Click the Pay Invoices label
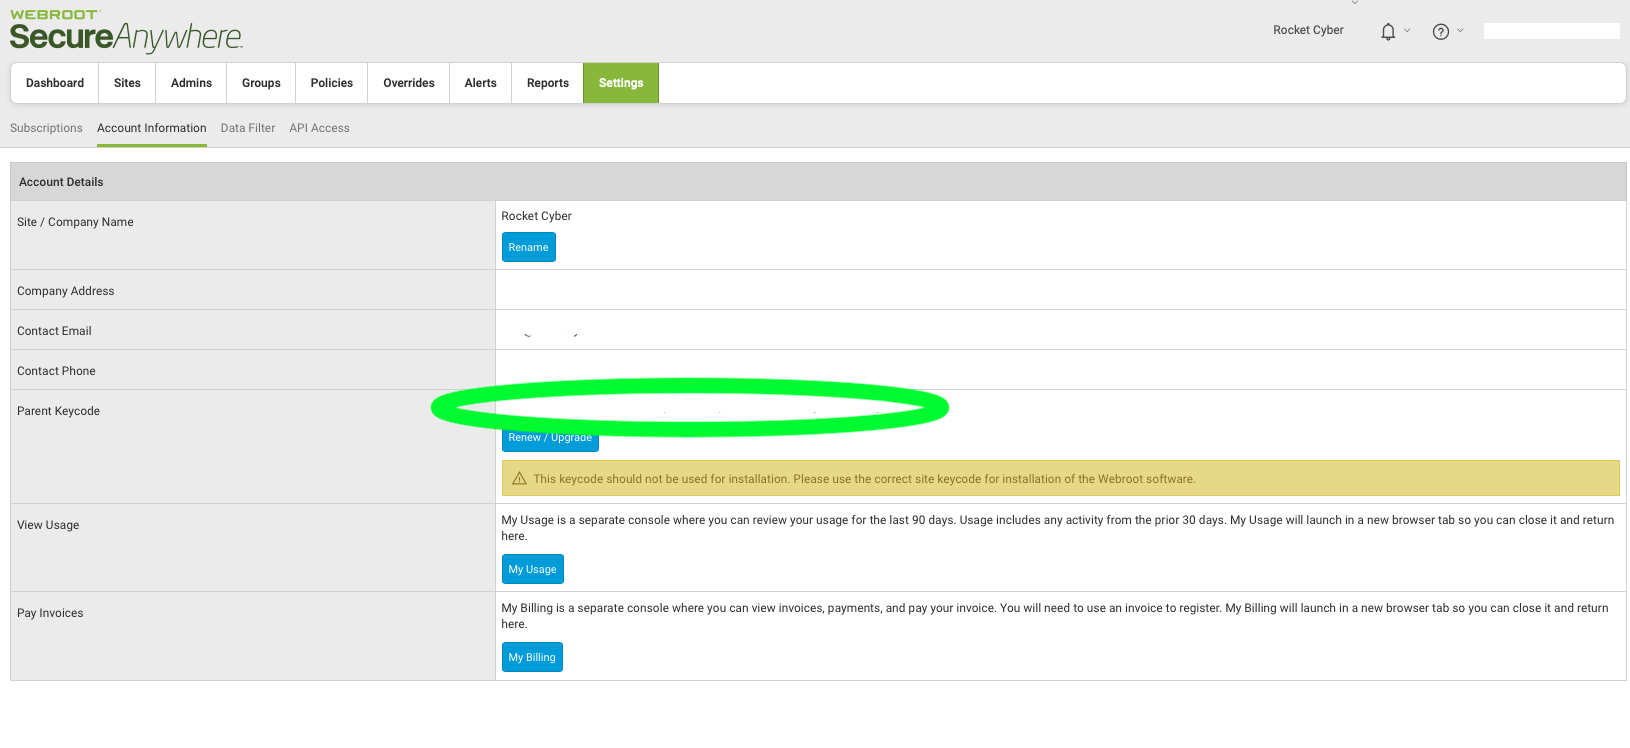Viewport: 1630px width, 748px height. point(50,613)
